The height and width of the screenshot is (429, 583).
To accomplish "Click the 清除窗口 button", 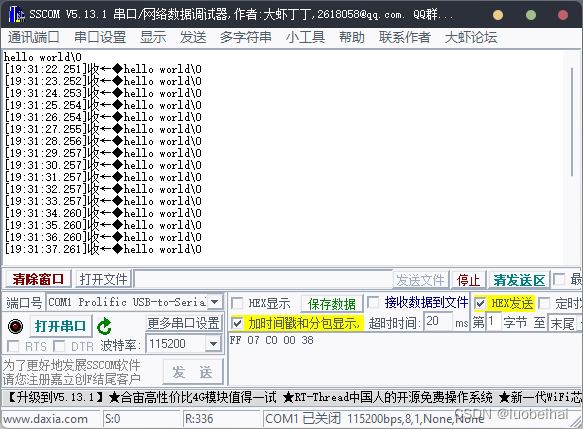I will 38,278.
